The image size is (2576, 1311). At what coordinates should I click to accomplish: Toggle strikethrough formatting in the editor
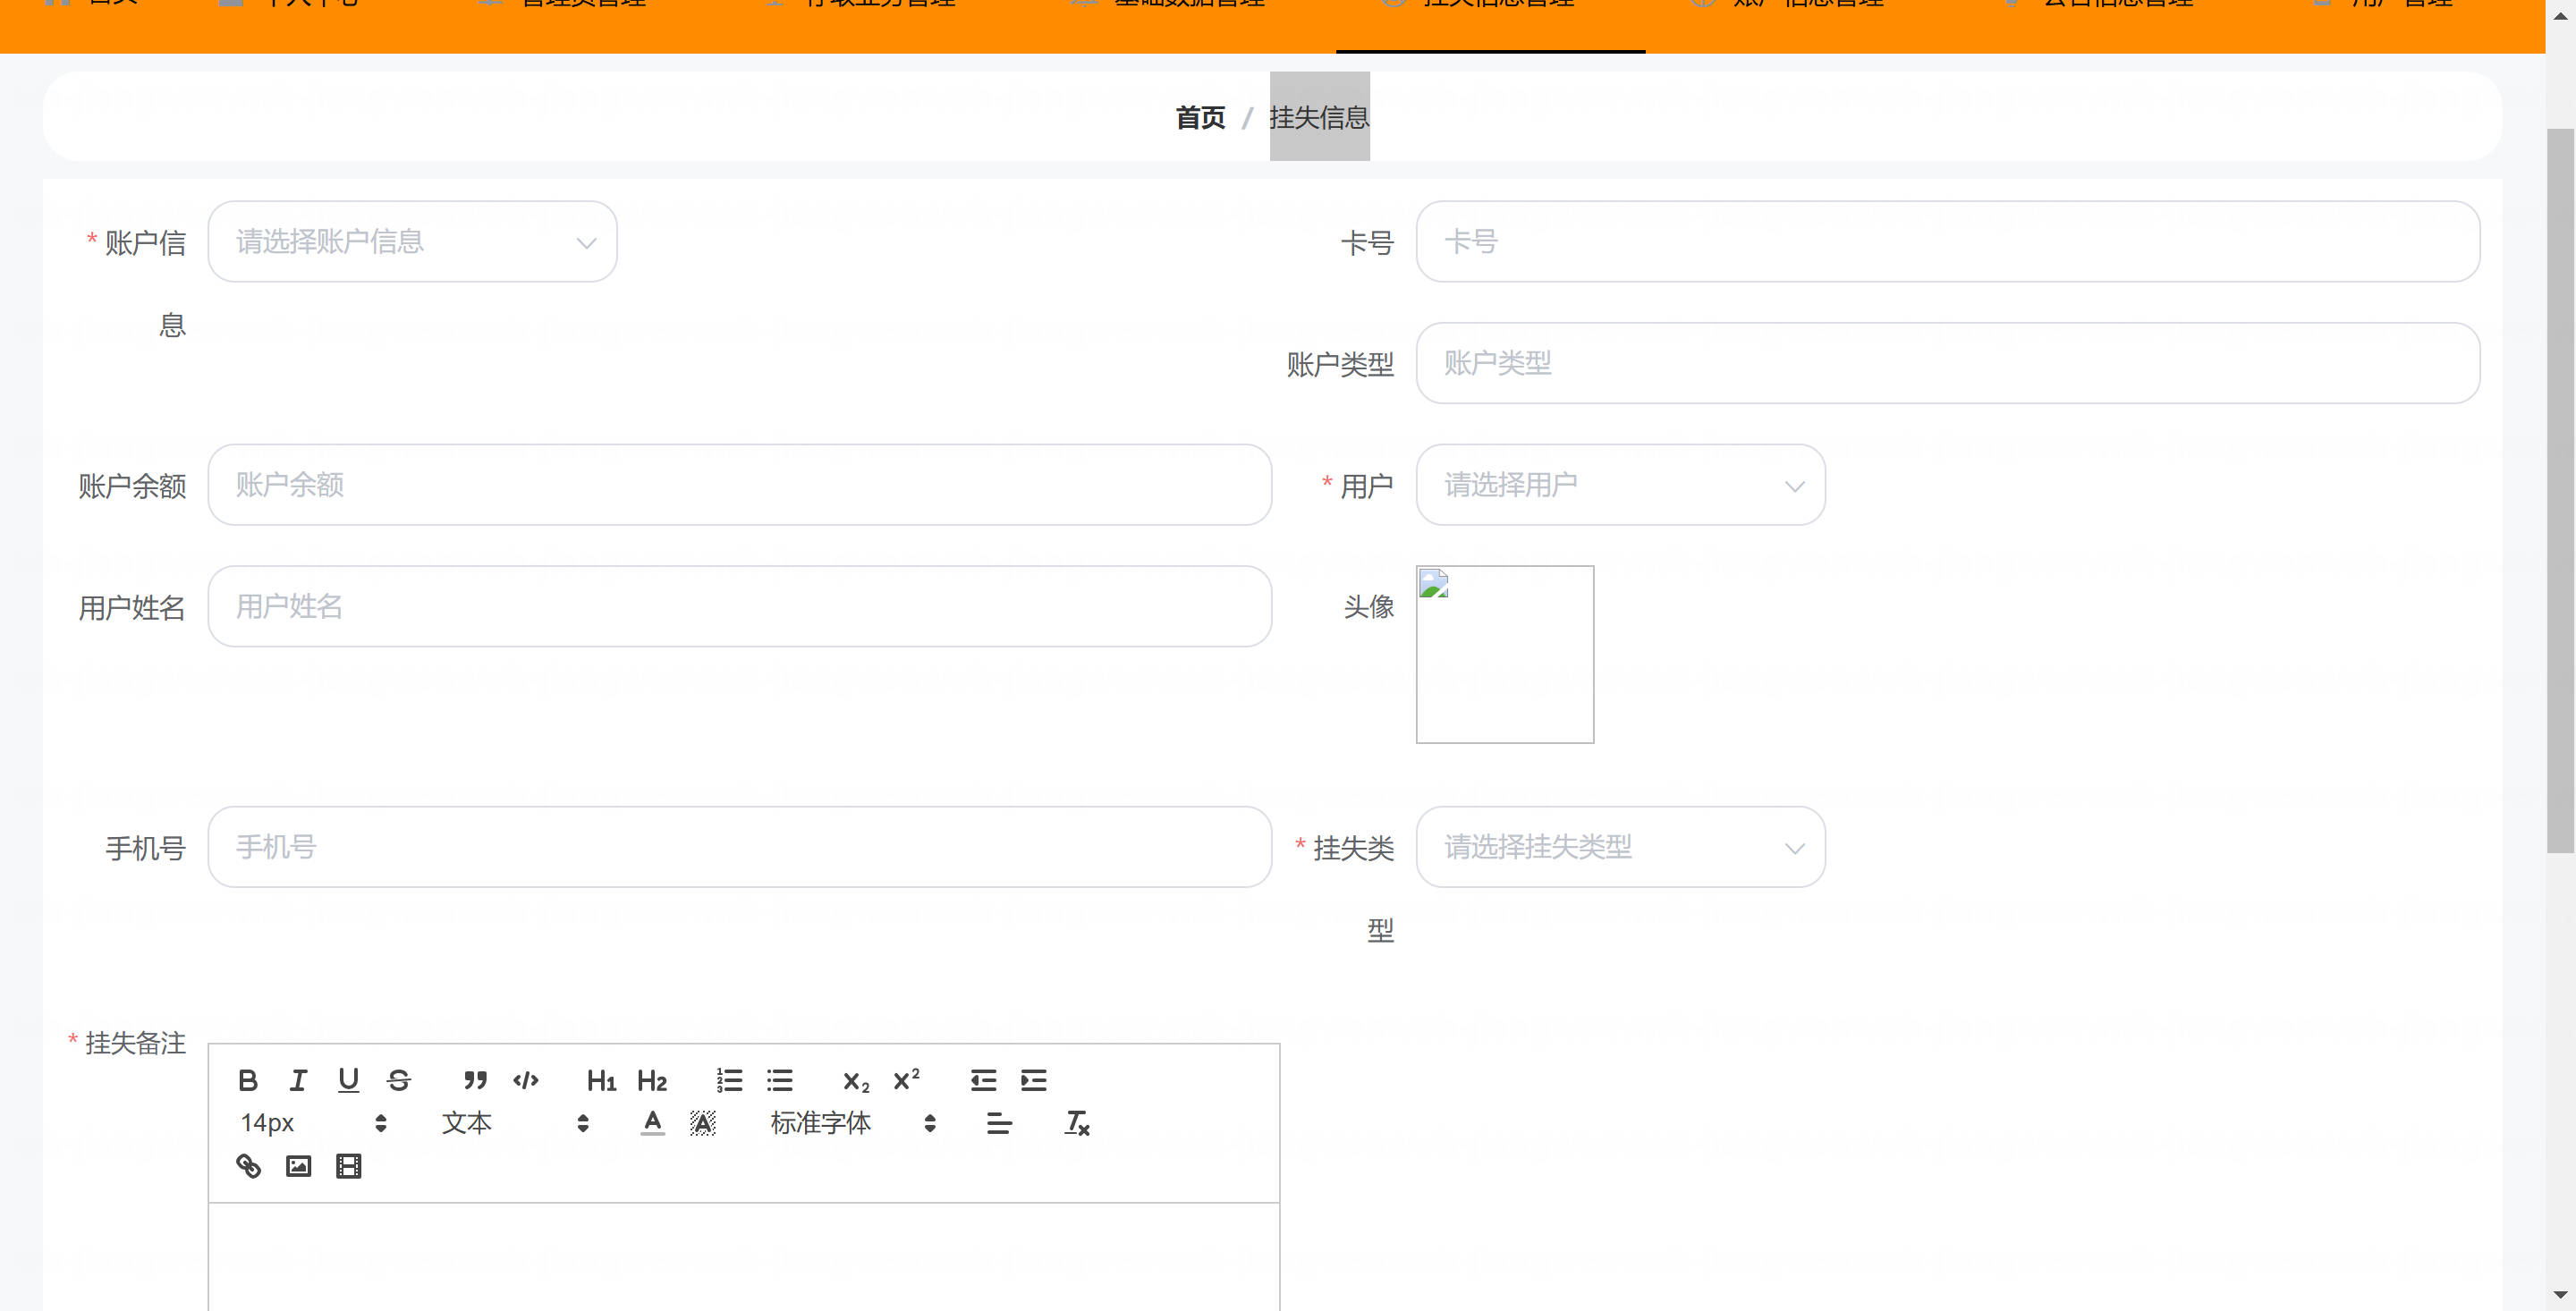coord(398,1080)
